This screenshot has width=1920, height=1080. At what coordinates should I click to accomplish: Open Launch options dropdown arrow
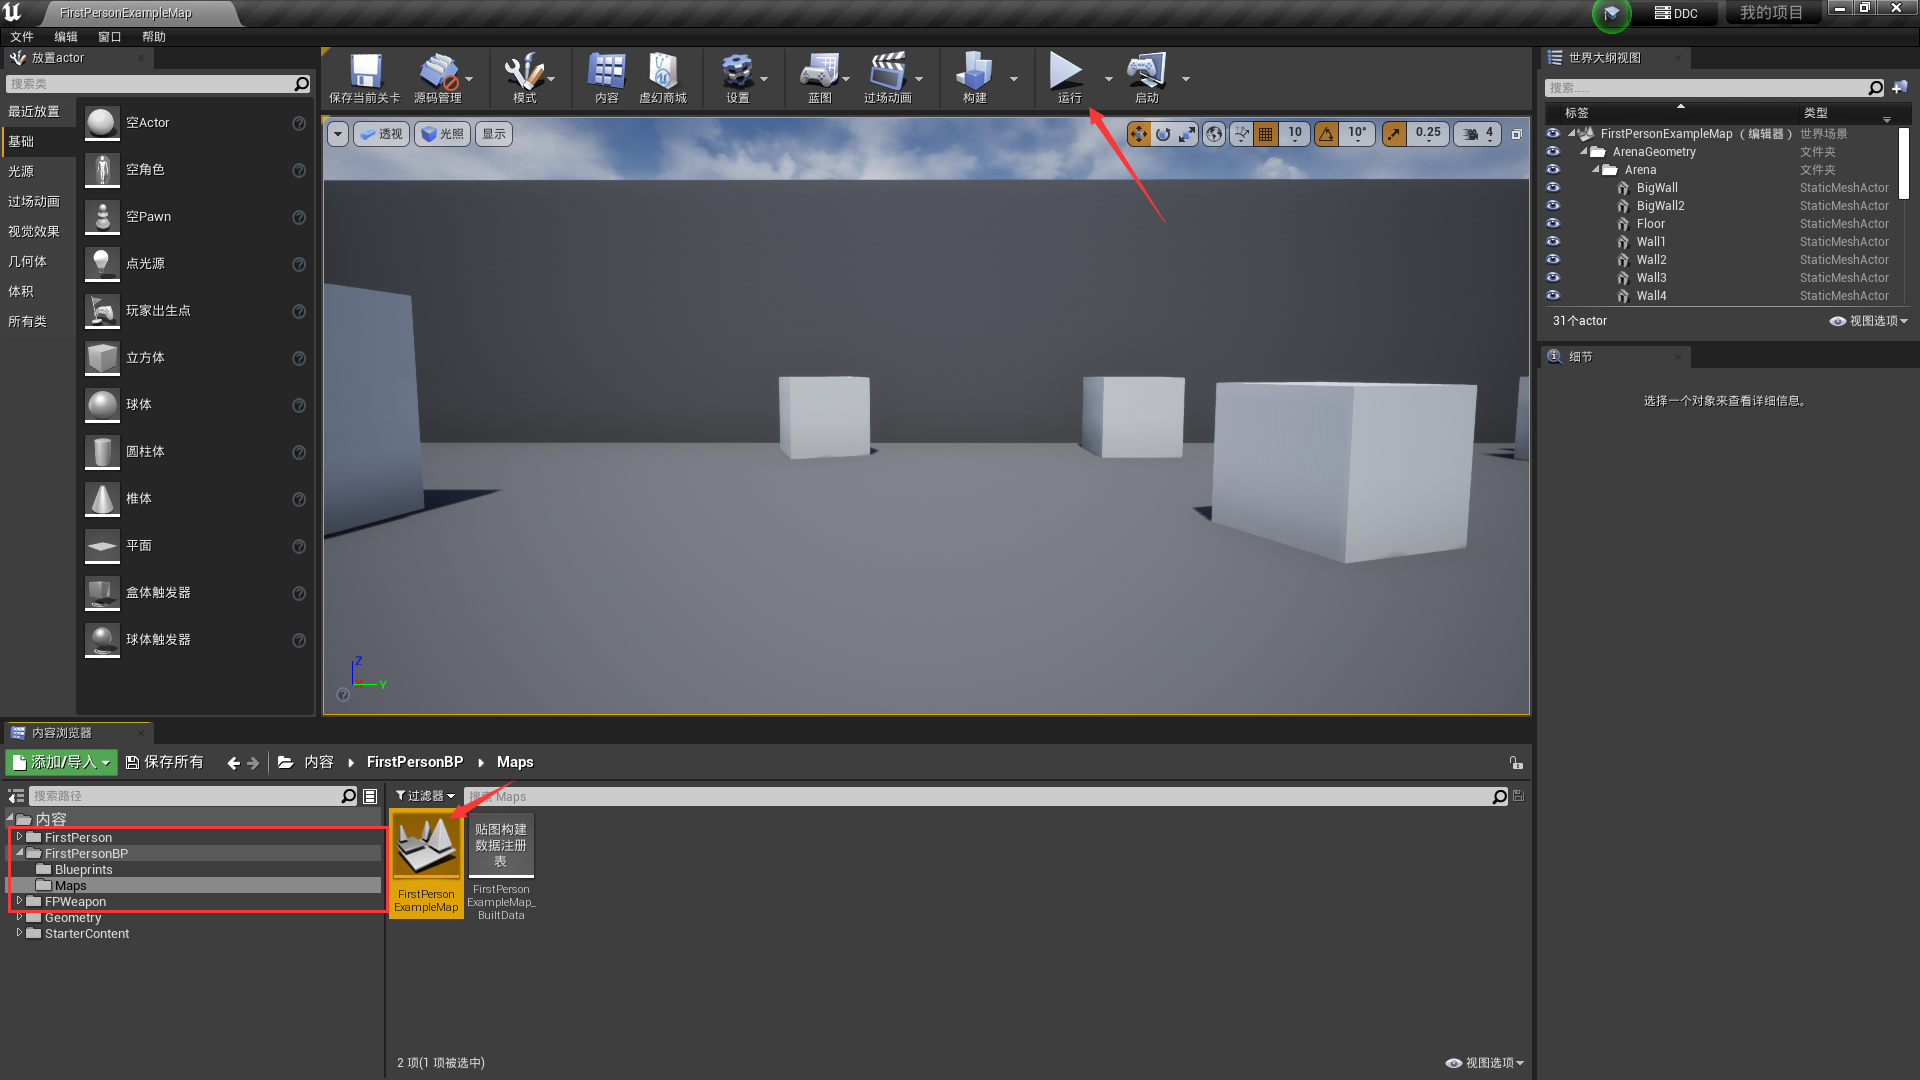point(1186,78)
